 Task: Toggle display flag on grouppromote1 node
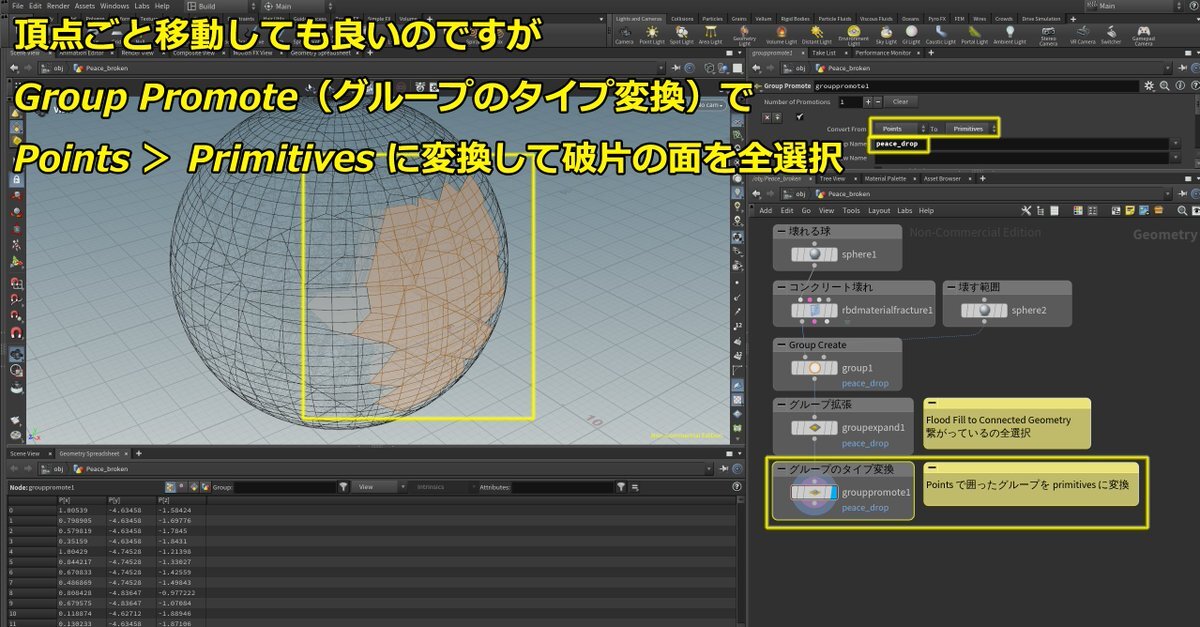835,493
